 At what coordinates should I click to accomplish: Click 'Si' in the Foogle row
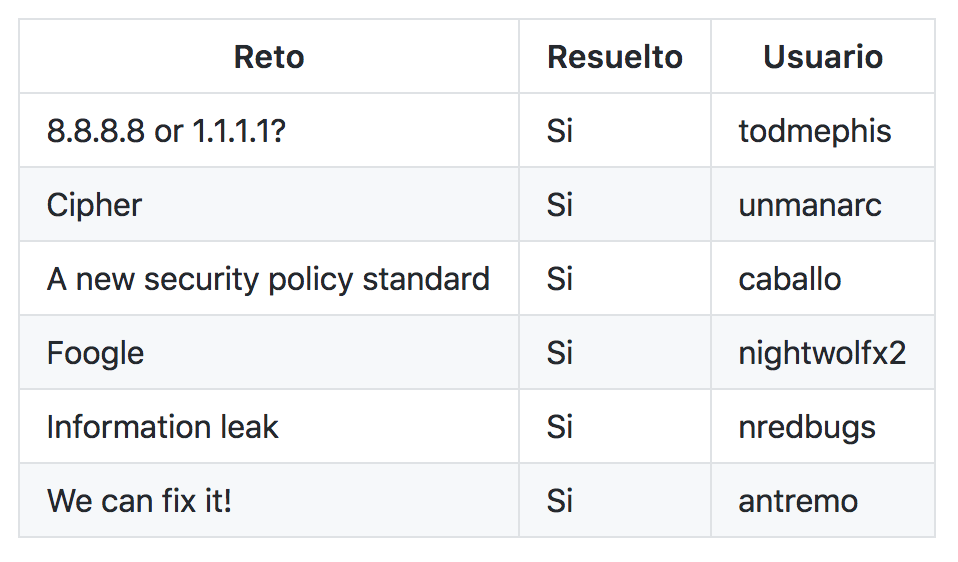[x=559, y=353]
